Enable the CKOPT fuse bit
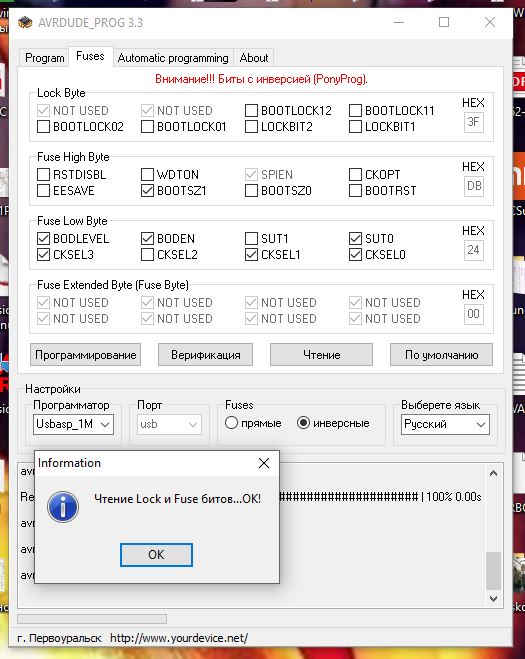This screenshot has height=659, width=525. click(355, 174)
